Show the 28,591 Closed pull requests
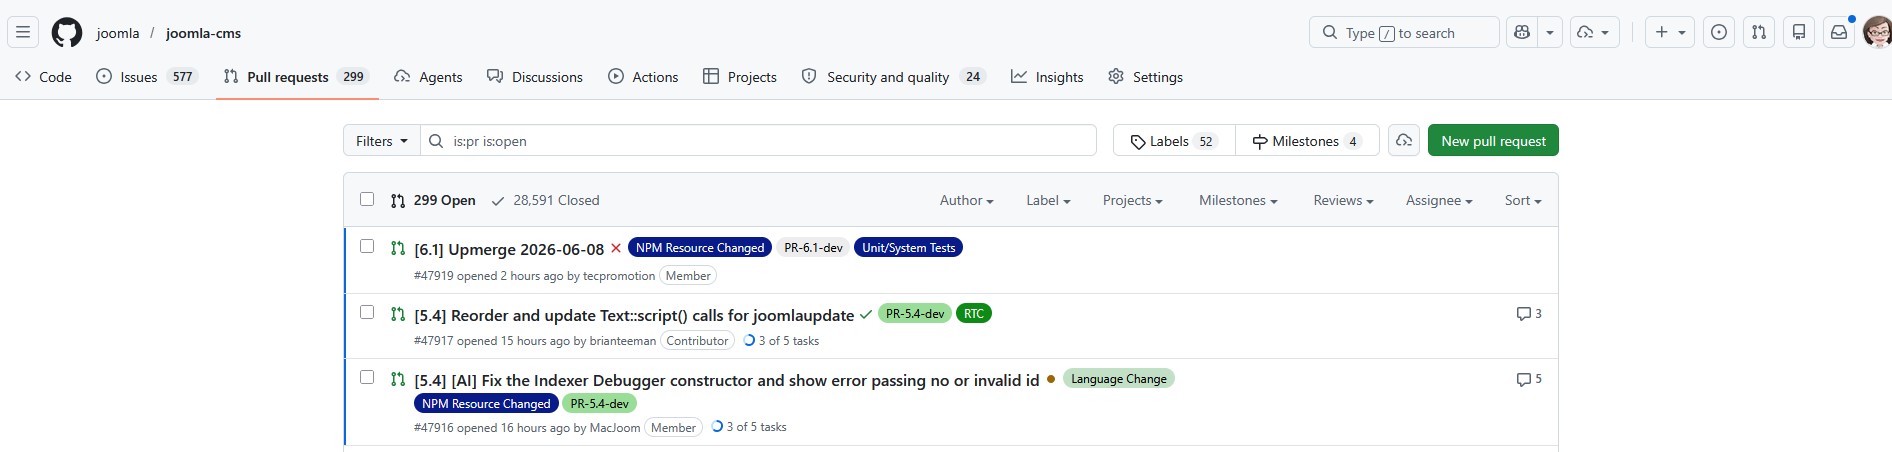Viewport: 1892px width, 452px height. pyautogui.click(x=546, y=200)
